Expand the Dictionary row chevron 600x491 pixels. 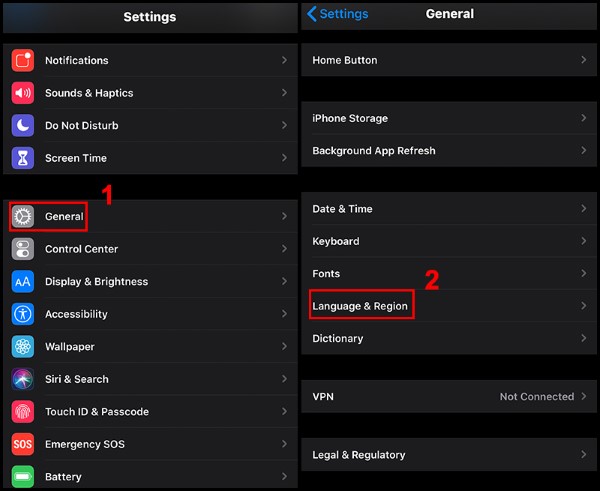[x=583, y=338]
